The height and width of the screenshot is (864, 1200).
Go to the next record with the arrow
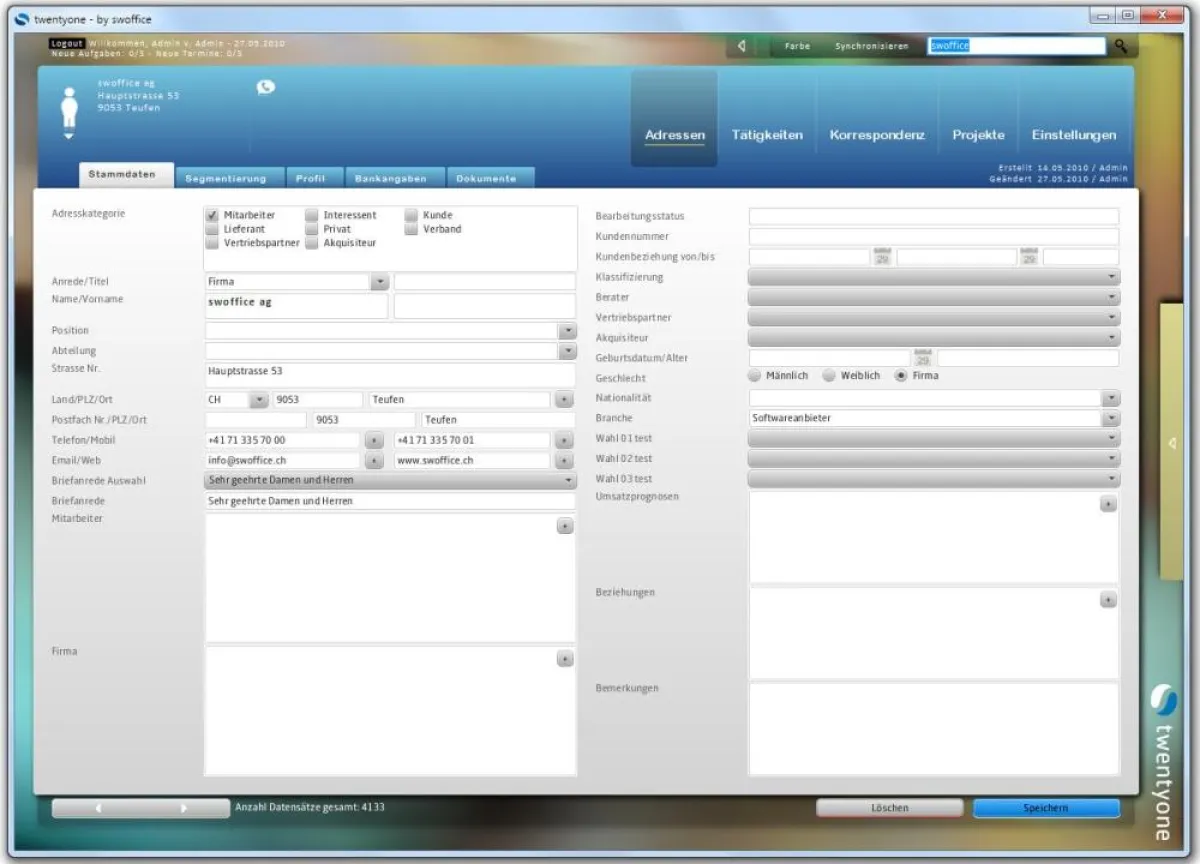(x=183, y=807)
